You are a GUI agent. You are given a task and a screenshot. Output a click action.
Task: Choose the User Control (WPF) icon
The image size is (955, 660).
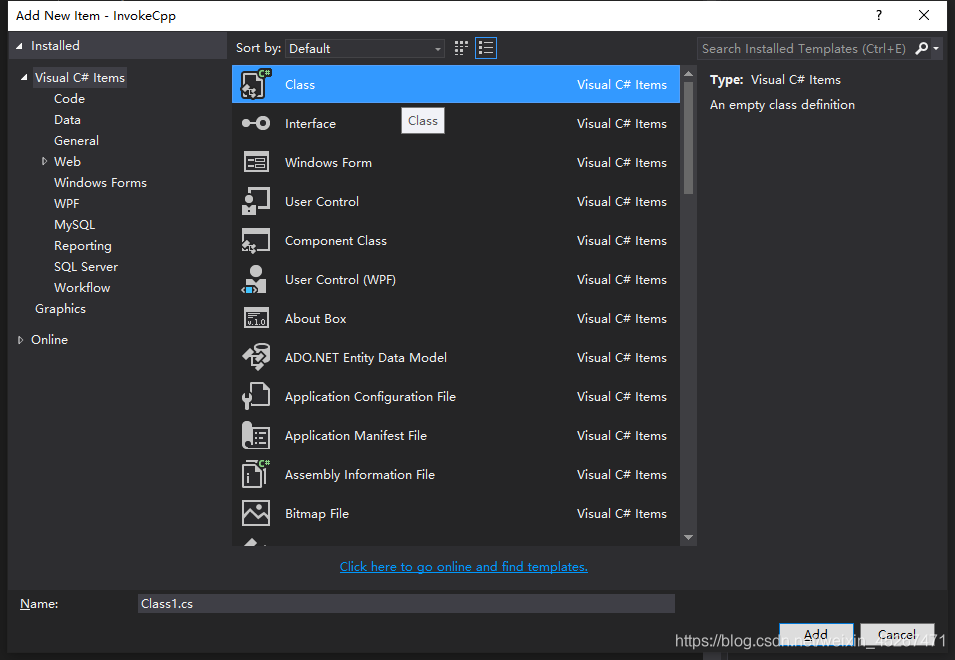[255, 279]
